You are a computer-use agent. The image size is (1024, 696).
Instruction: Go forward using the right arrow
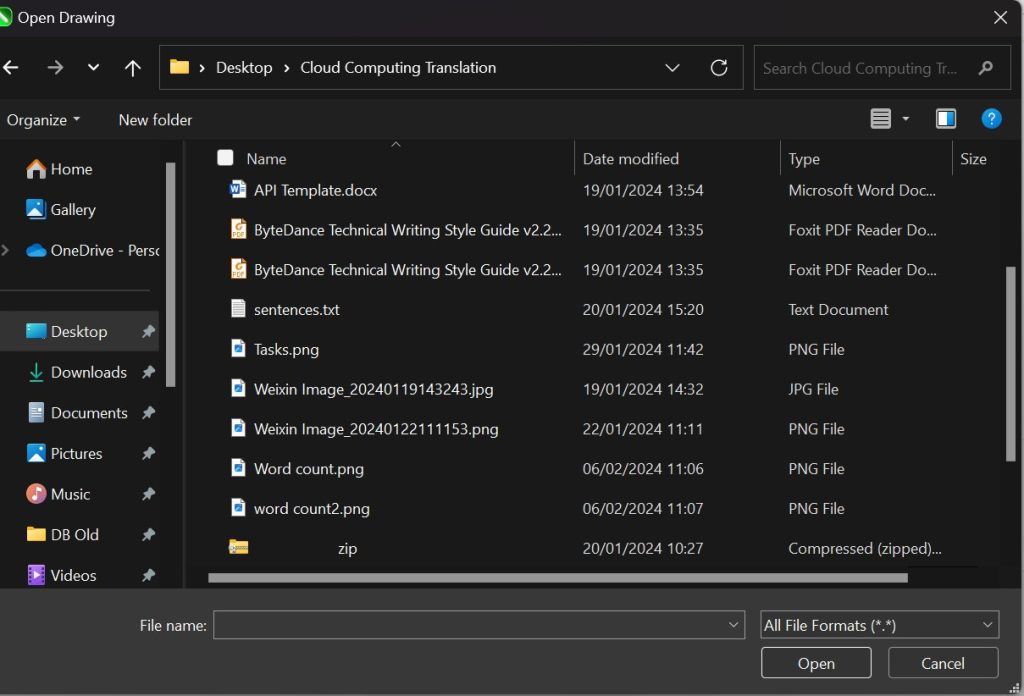[x=56, y=67]
